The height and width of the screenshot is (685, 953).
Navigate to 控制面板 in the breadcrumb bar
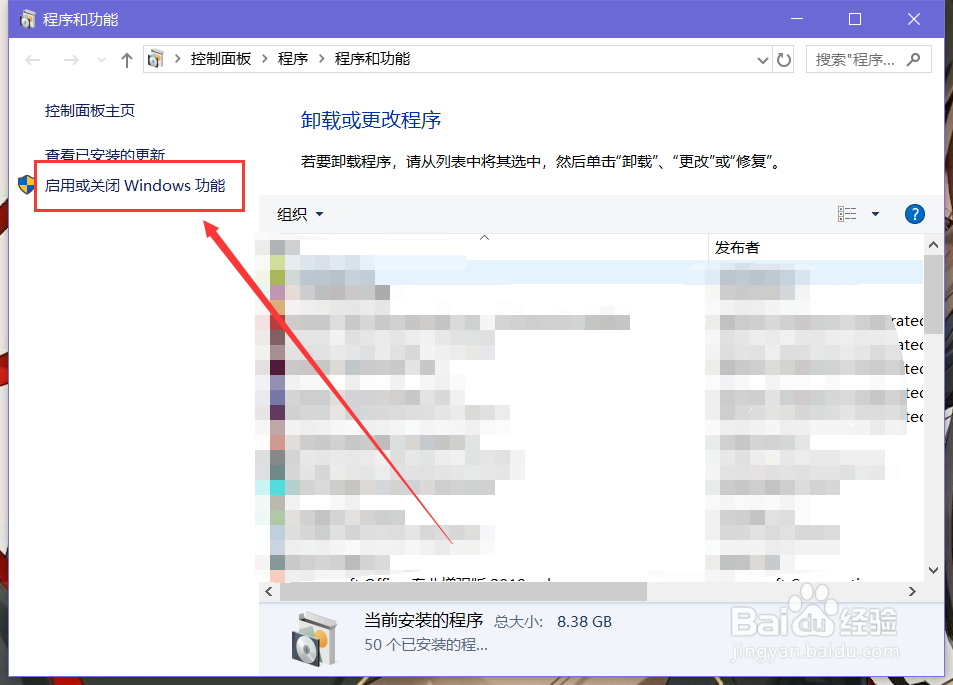click(221, 59)
